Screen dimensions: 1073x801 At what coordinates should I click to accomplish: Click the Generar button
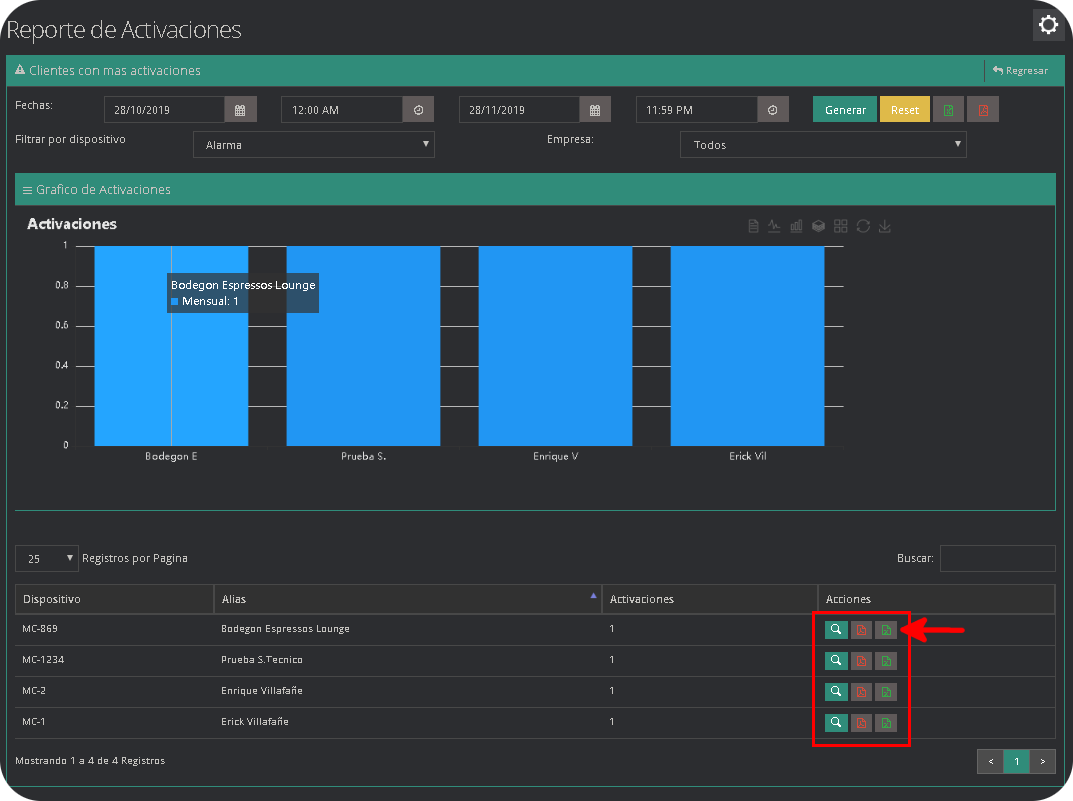click(845, 110)
